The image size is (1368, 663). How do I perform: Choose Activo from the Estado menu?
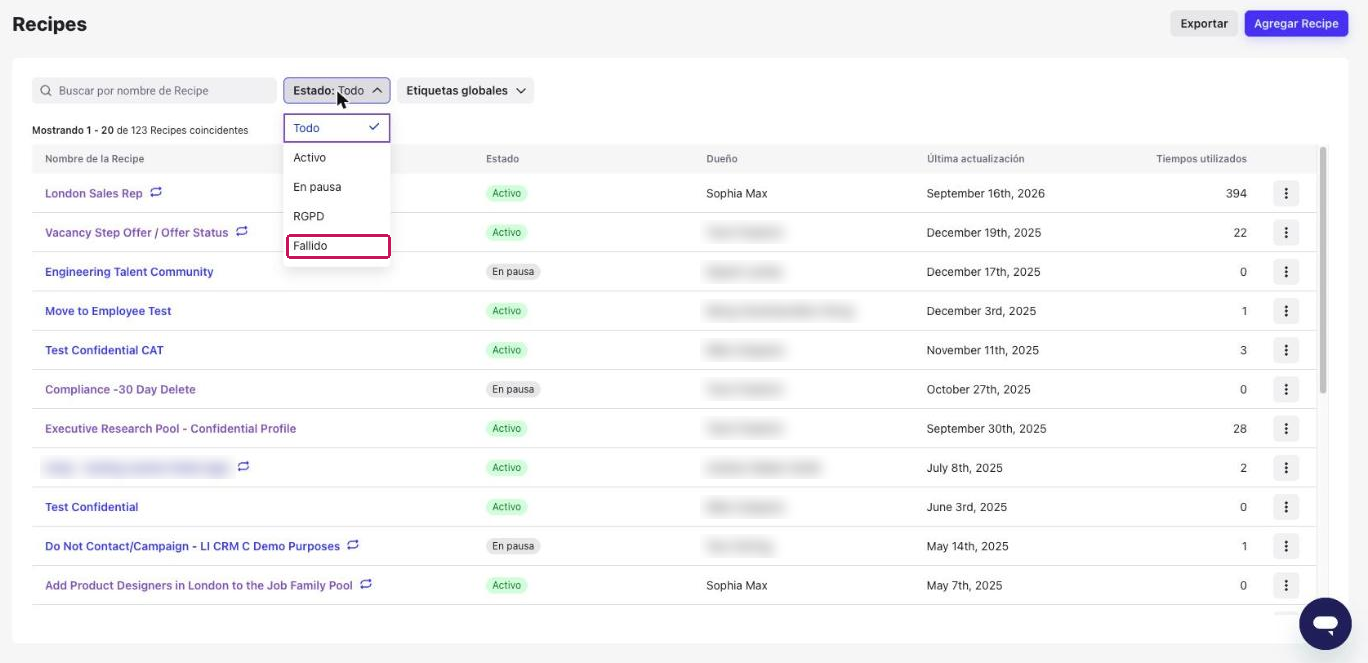(x=336, y=158)
